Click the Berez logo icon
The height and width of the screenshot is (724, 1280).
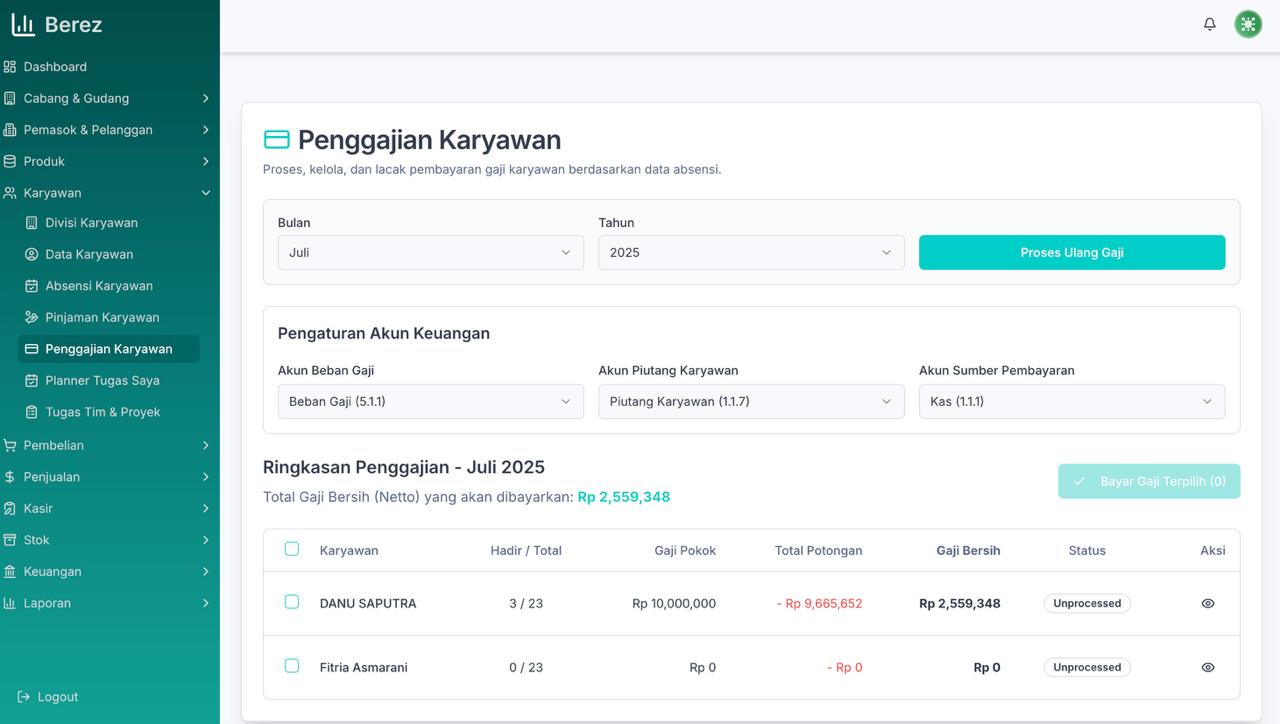[24, 24]
